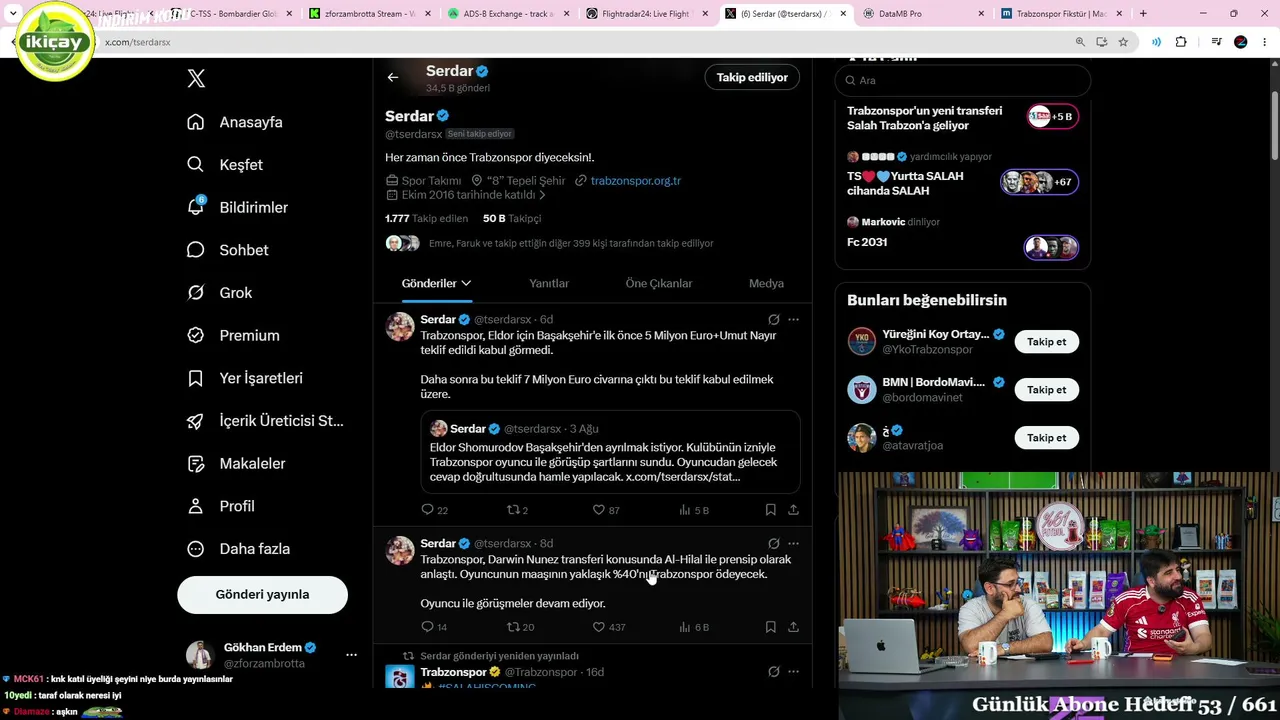Viewport: 1280px width, 720px height.
Task: Toggle the Takip ediliyor follow button
Action: point(752,77)
